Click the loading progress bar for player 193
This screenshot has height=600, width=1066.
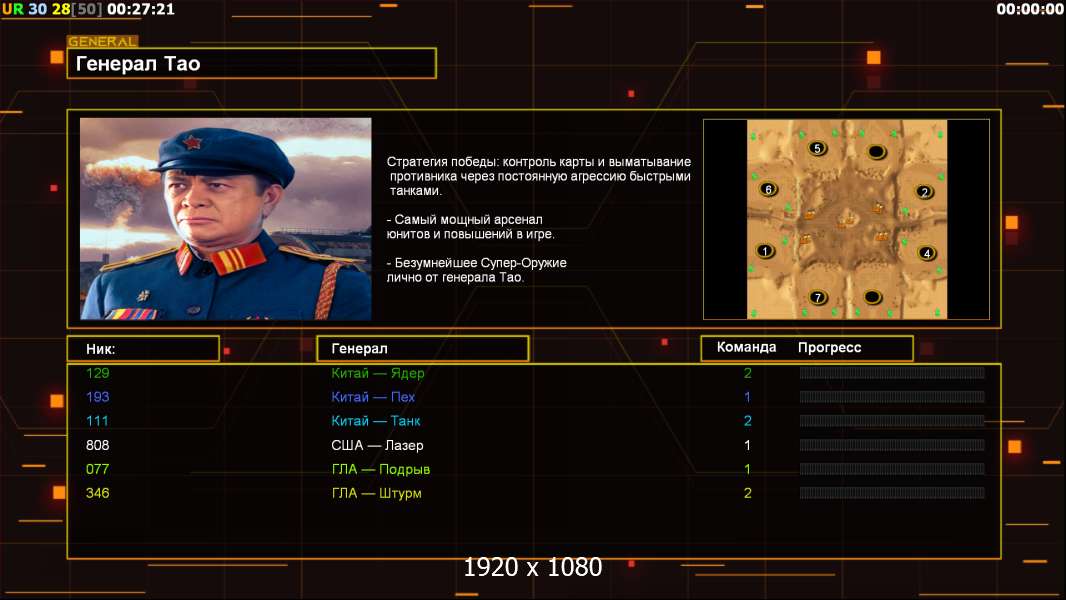(892, 397)
